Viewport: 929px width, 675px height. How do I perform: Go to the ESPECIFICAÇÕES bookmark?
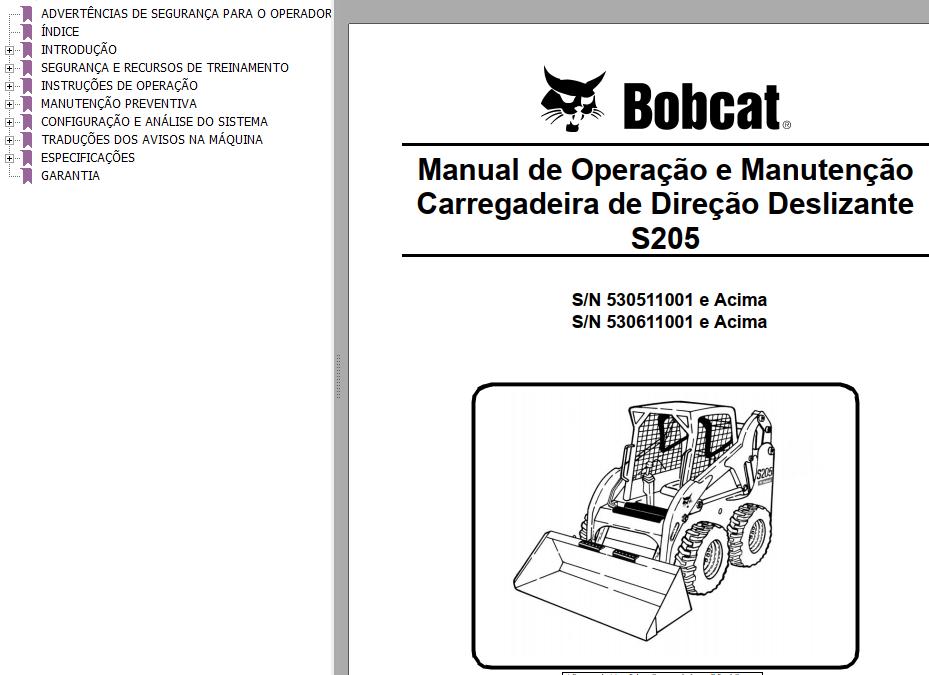(x=88, y=158)
